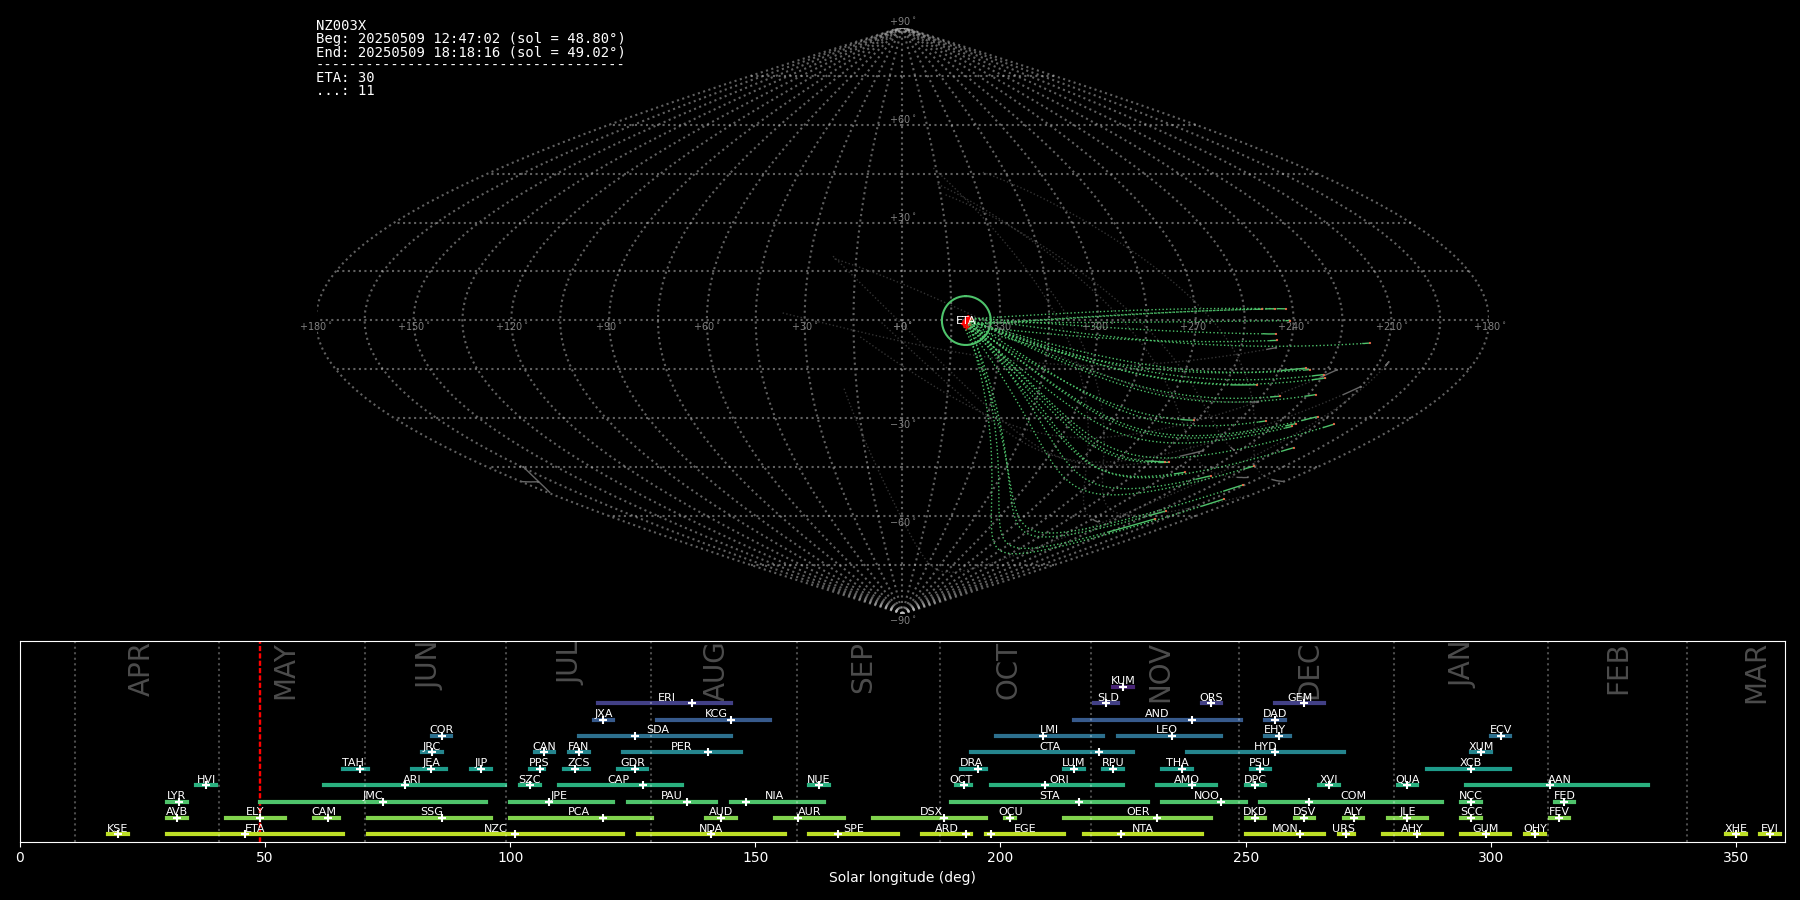Click the +90 north pole latitude label
The width and height of the screenshot is (1800, 900).
pyautogui.click(x=902, y=22)
